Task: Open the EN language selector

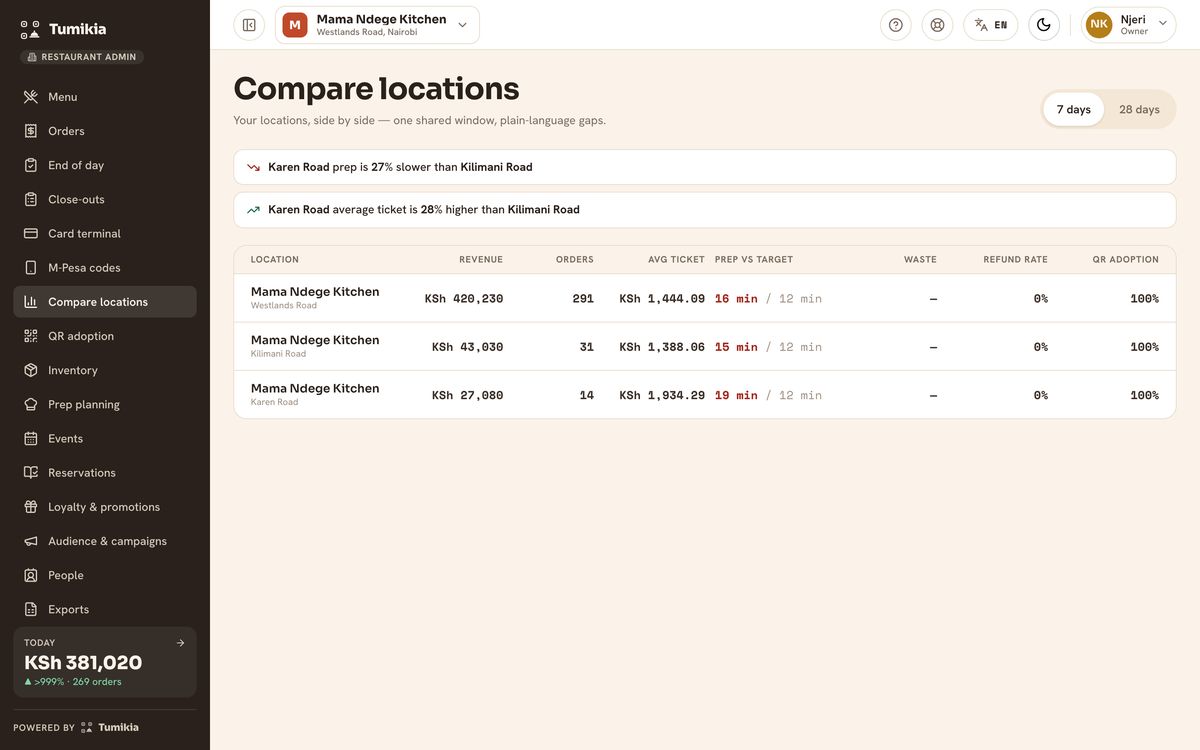Action: pyautogui.click(x=991, y=25)
